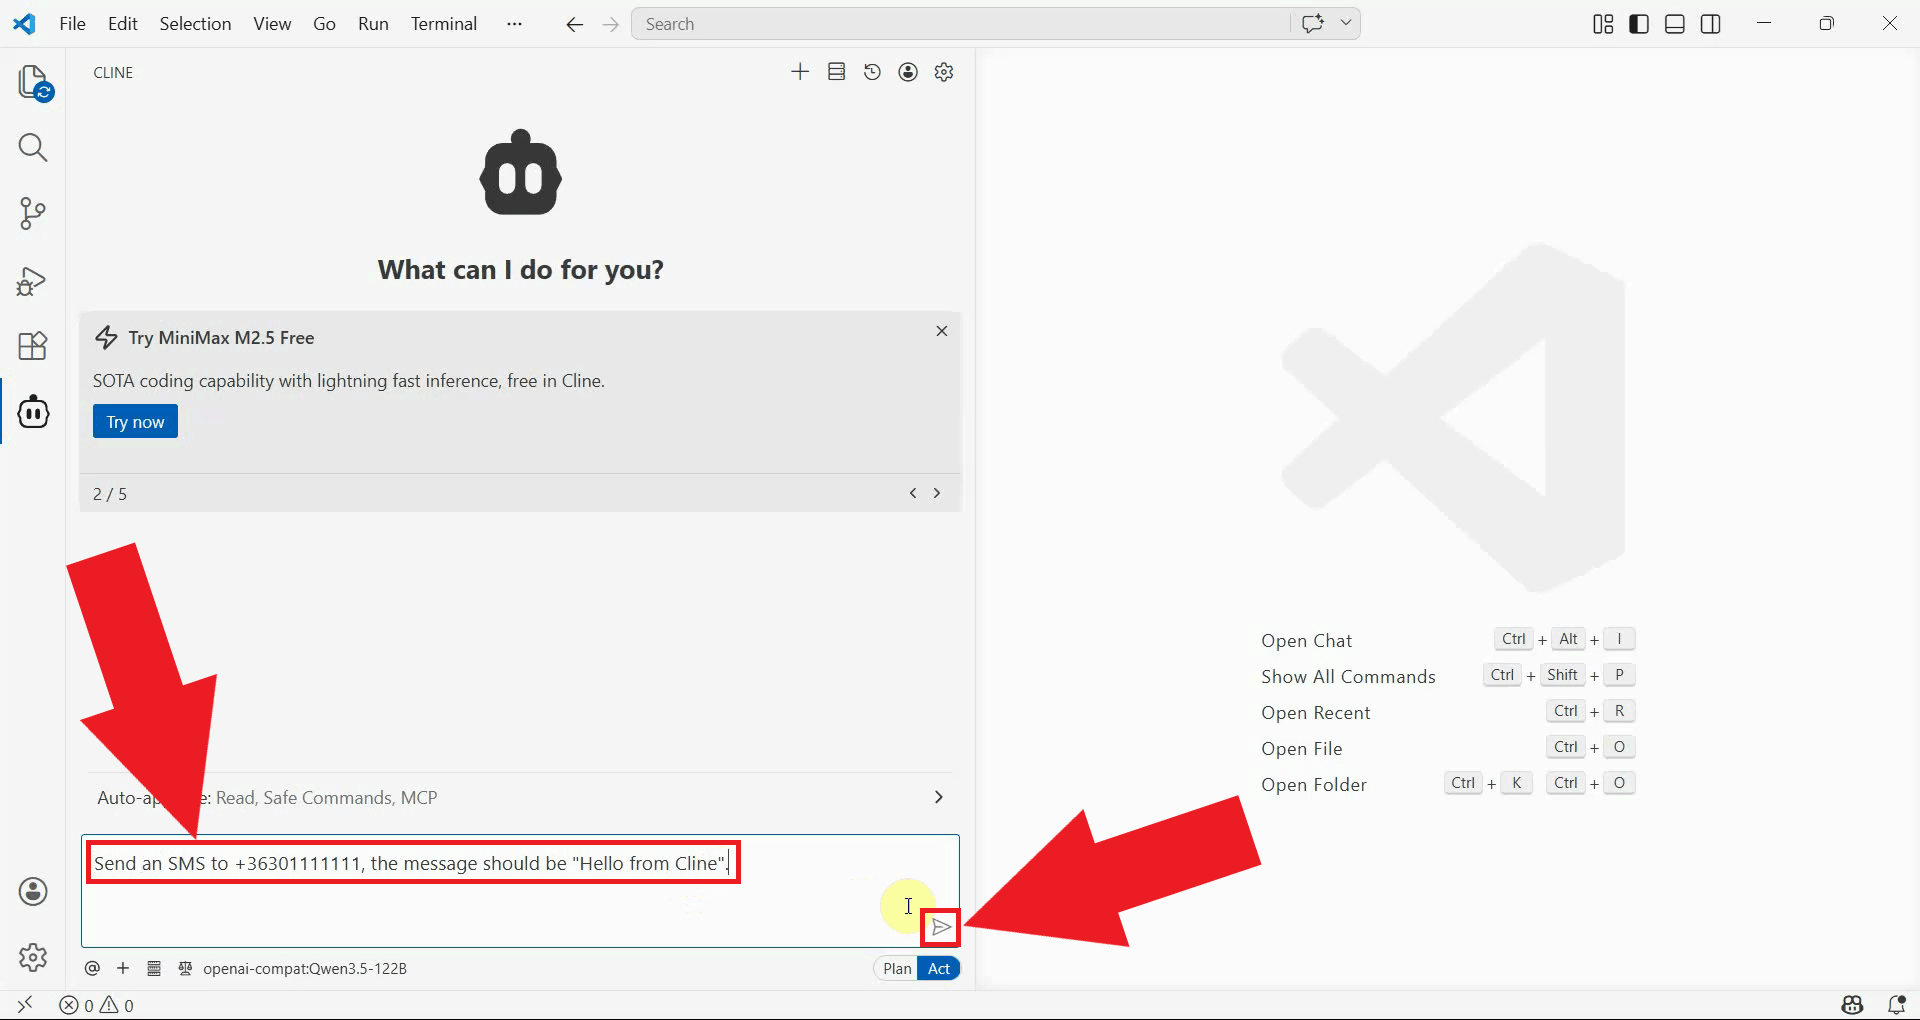Click the plus icon below the message box
The height and width of the screenshot is (1020, 1920).
123,968
